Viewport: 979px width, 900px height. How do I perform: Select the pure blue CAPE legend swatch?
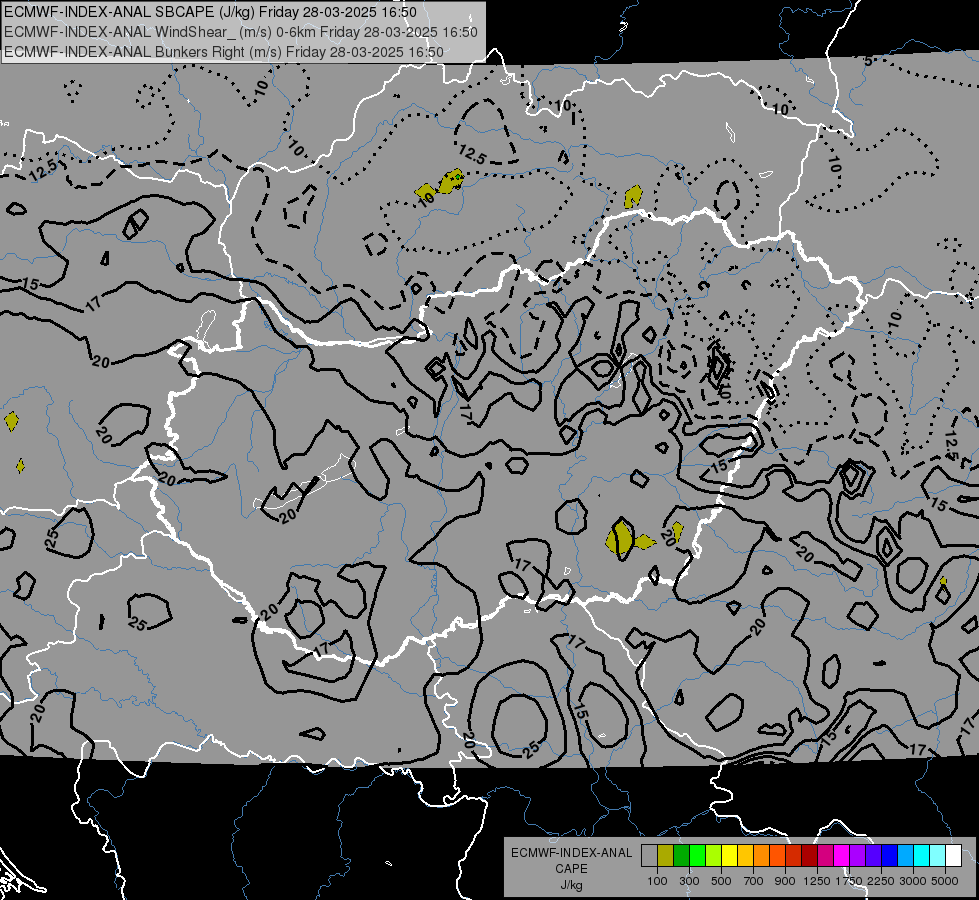tap(890, 855)
